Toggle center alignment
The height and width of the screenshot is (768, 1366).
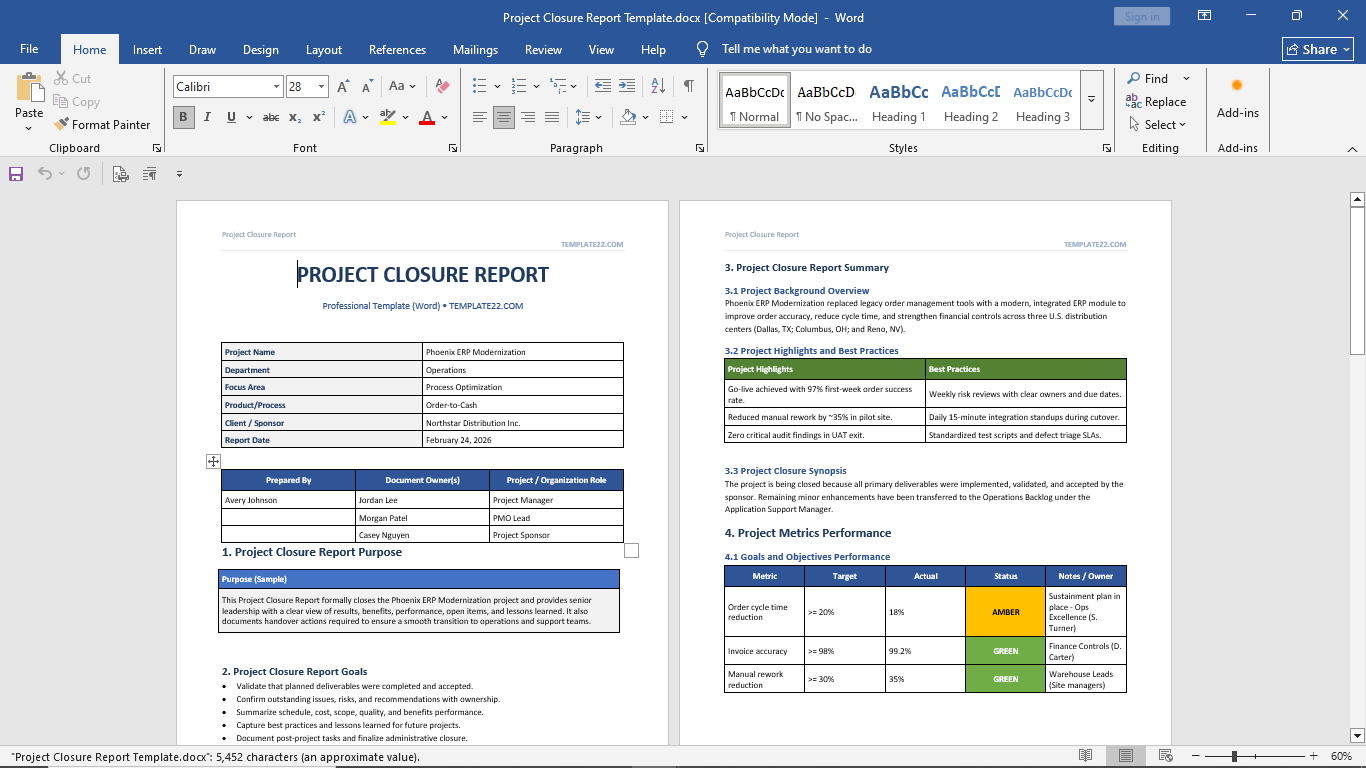(x=504, y=117)
